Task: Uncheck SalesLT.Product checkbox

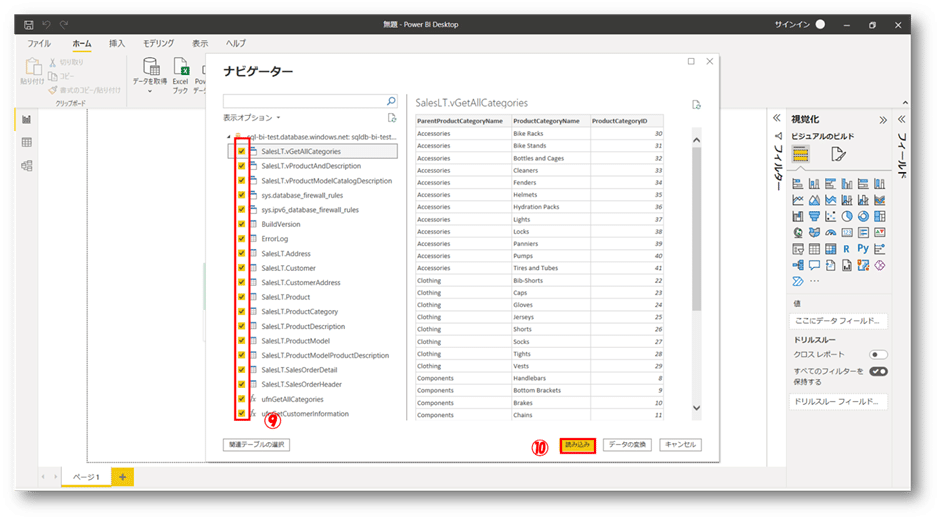Action: (242, 297)
